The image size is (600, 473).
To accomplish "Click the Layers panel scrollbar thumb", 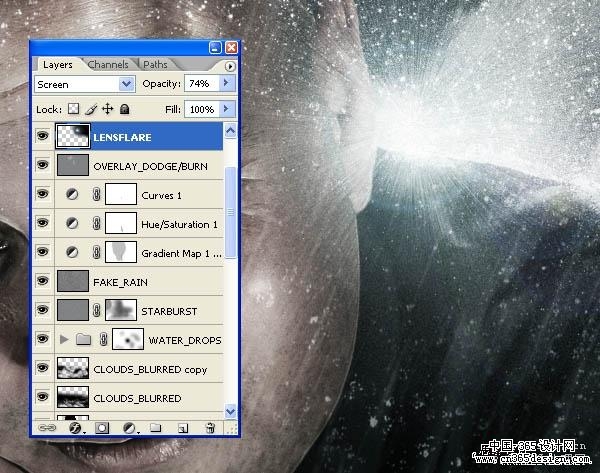I will pos(230,212).
